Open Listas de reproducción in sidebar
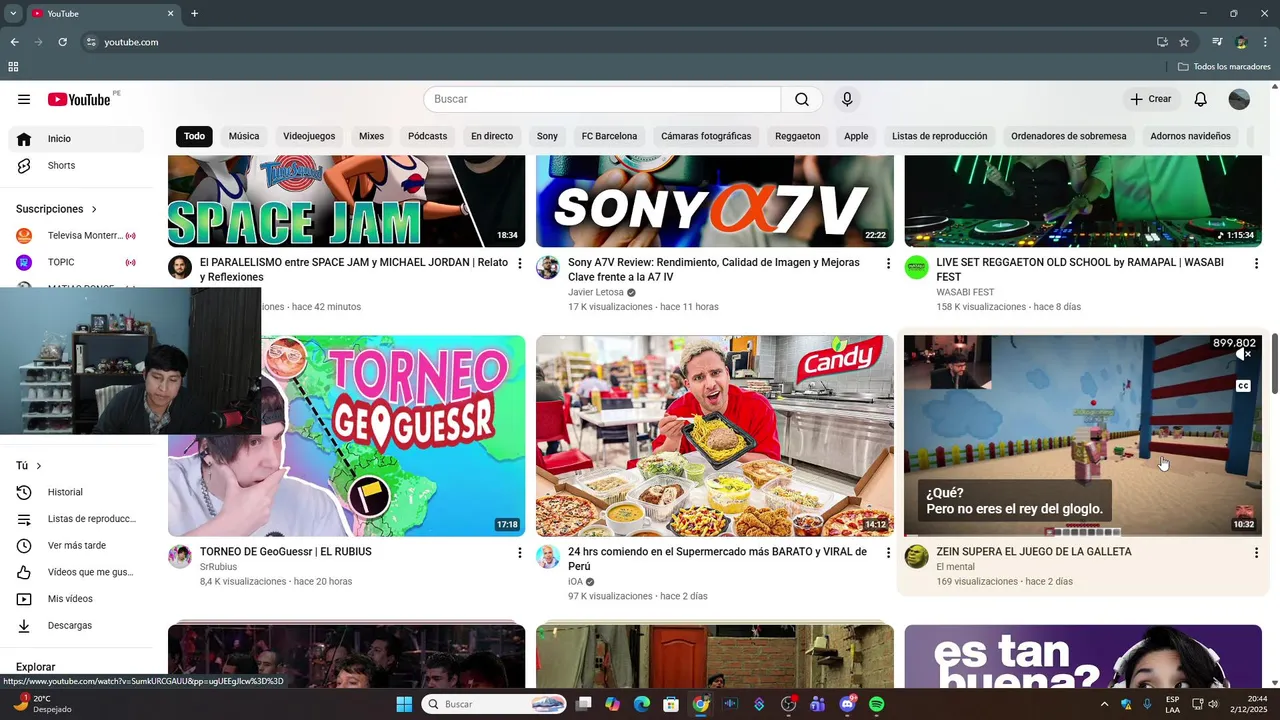This screenshot has height=720, width=1280. tap(76, 519)
